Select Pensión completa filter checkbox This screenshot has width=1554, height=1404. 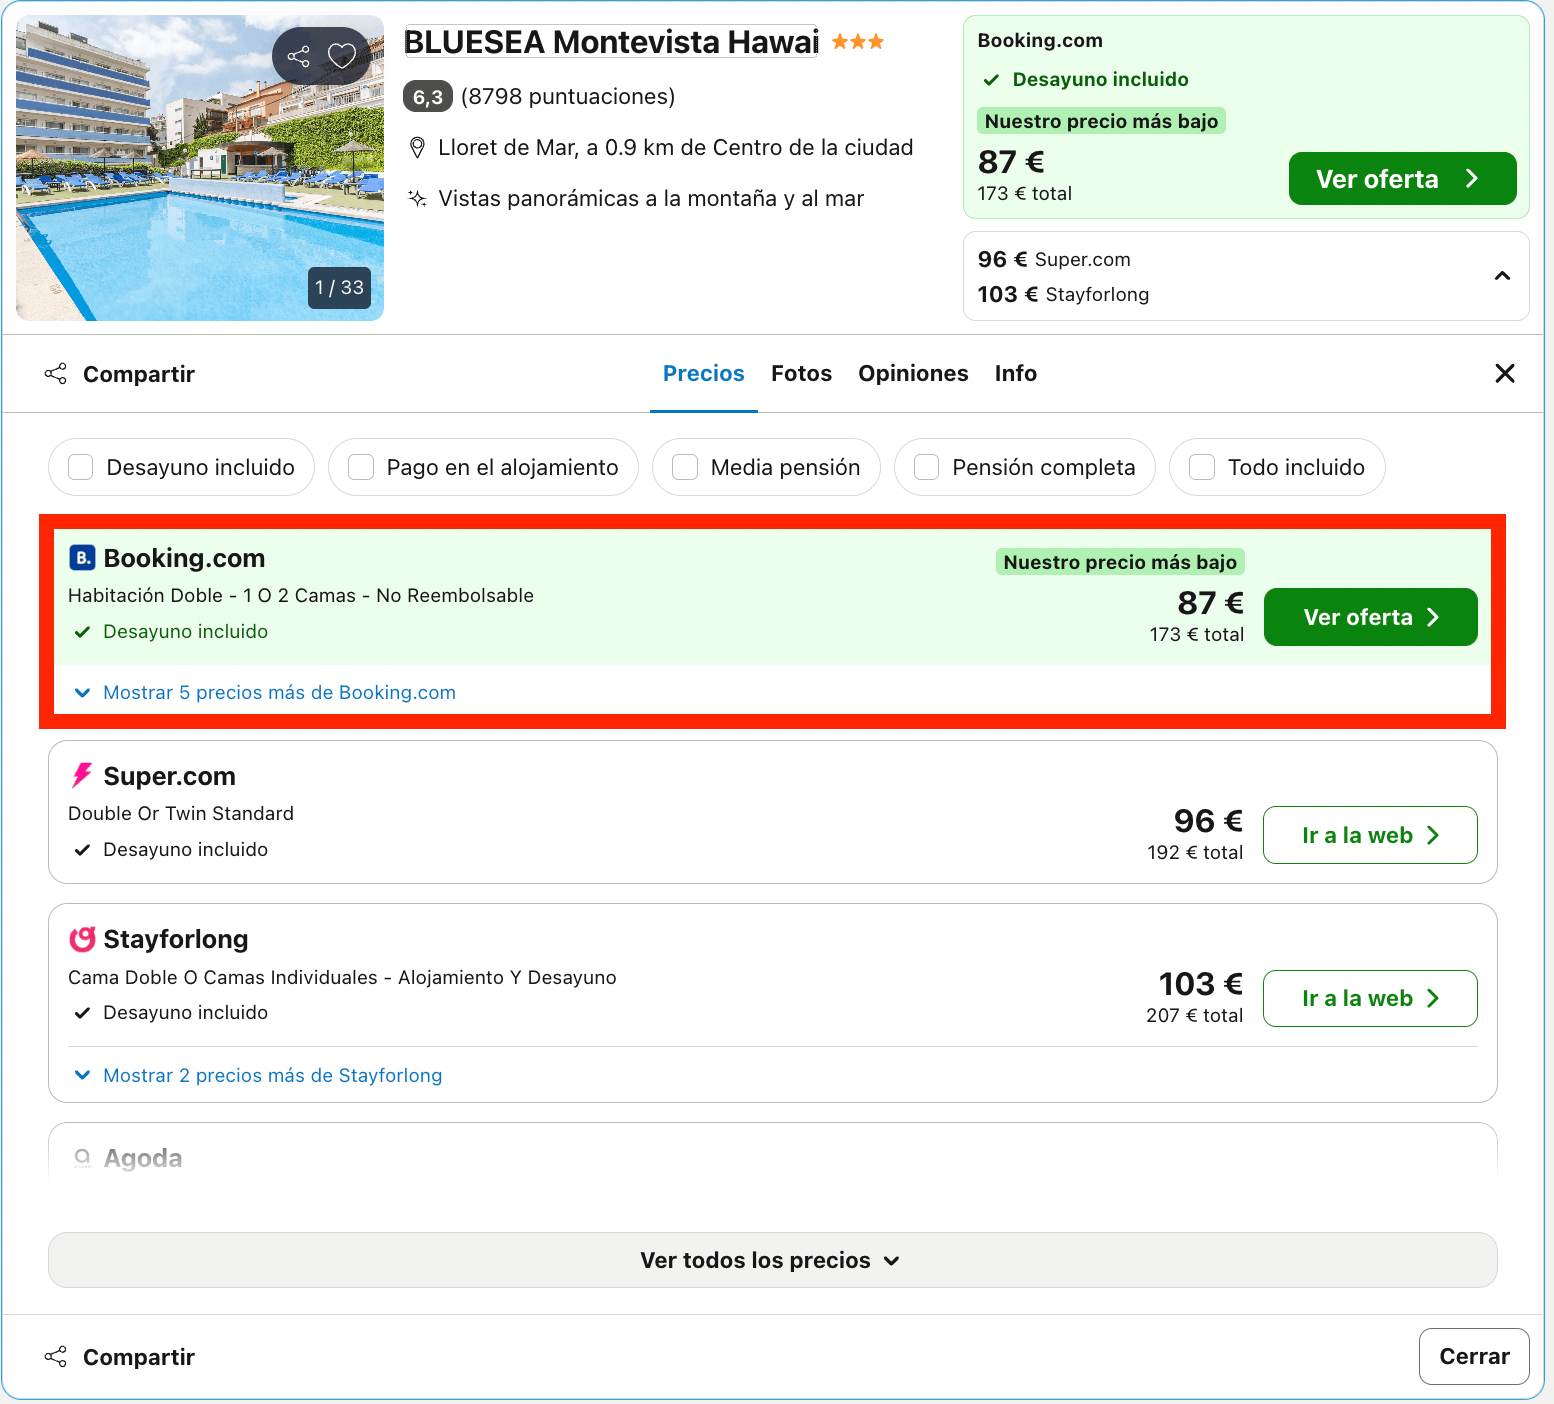tap(927, 467)
